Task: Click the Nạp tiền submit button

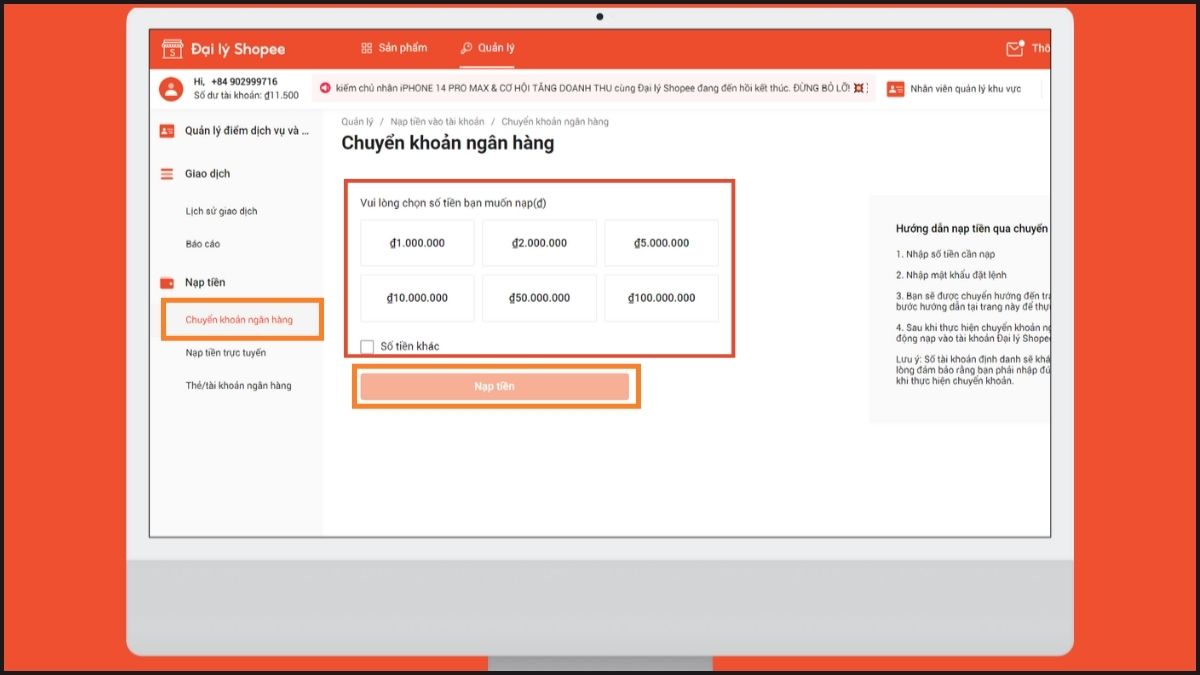Action: 495,387
